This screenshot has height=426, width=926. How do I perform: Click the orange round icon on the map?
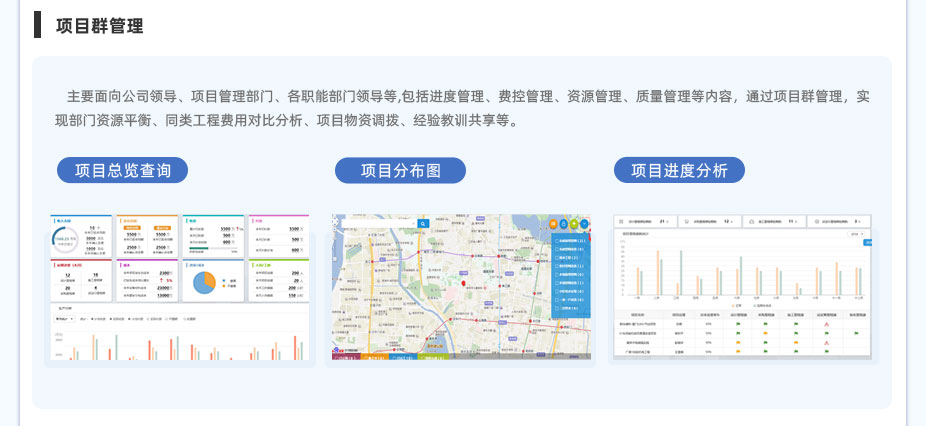[554, 224]
